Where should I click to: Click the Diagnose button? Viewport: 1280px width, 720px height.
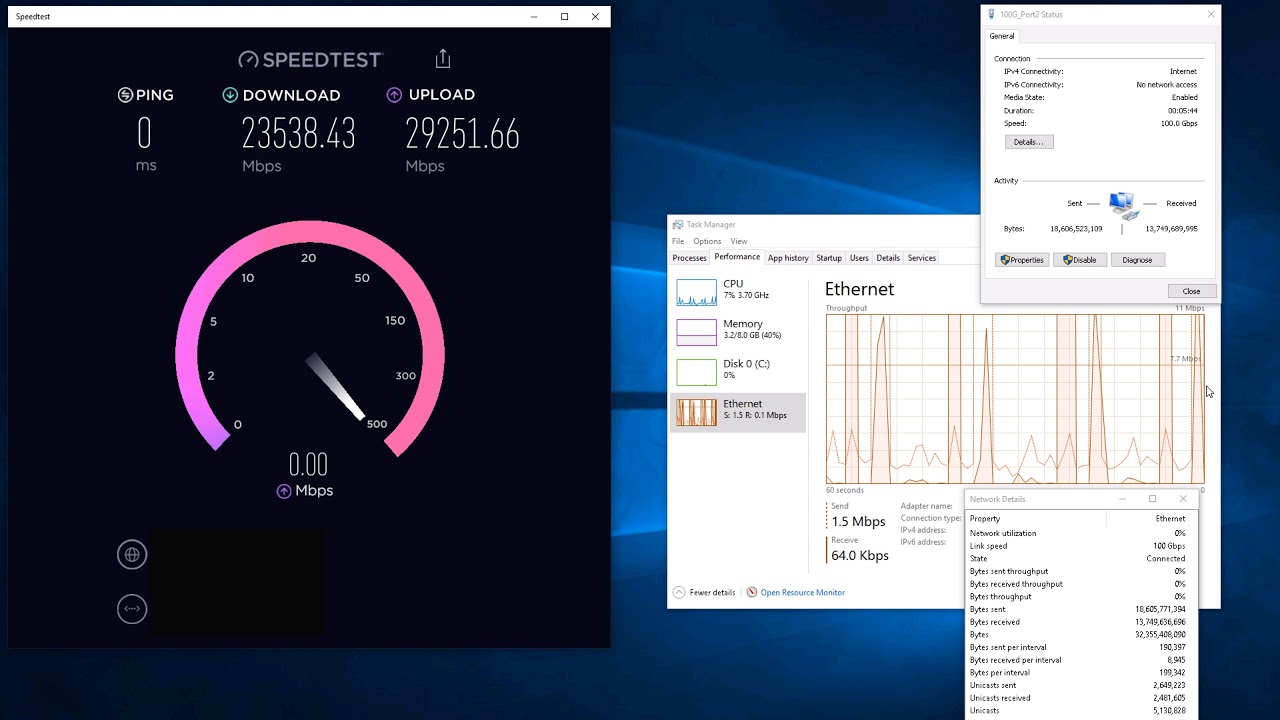1137,260
